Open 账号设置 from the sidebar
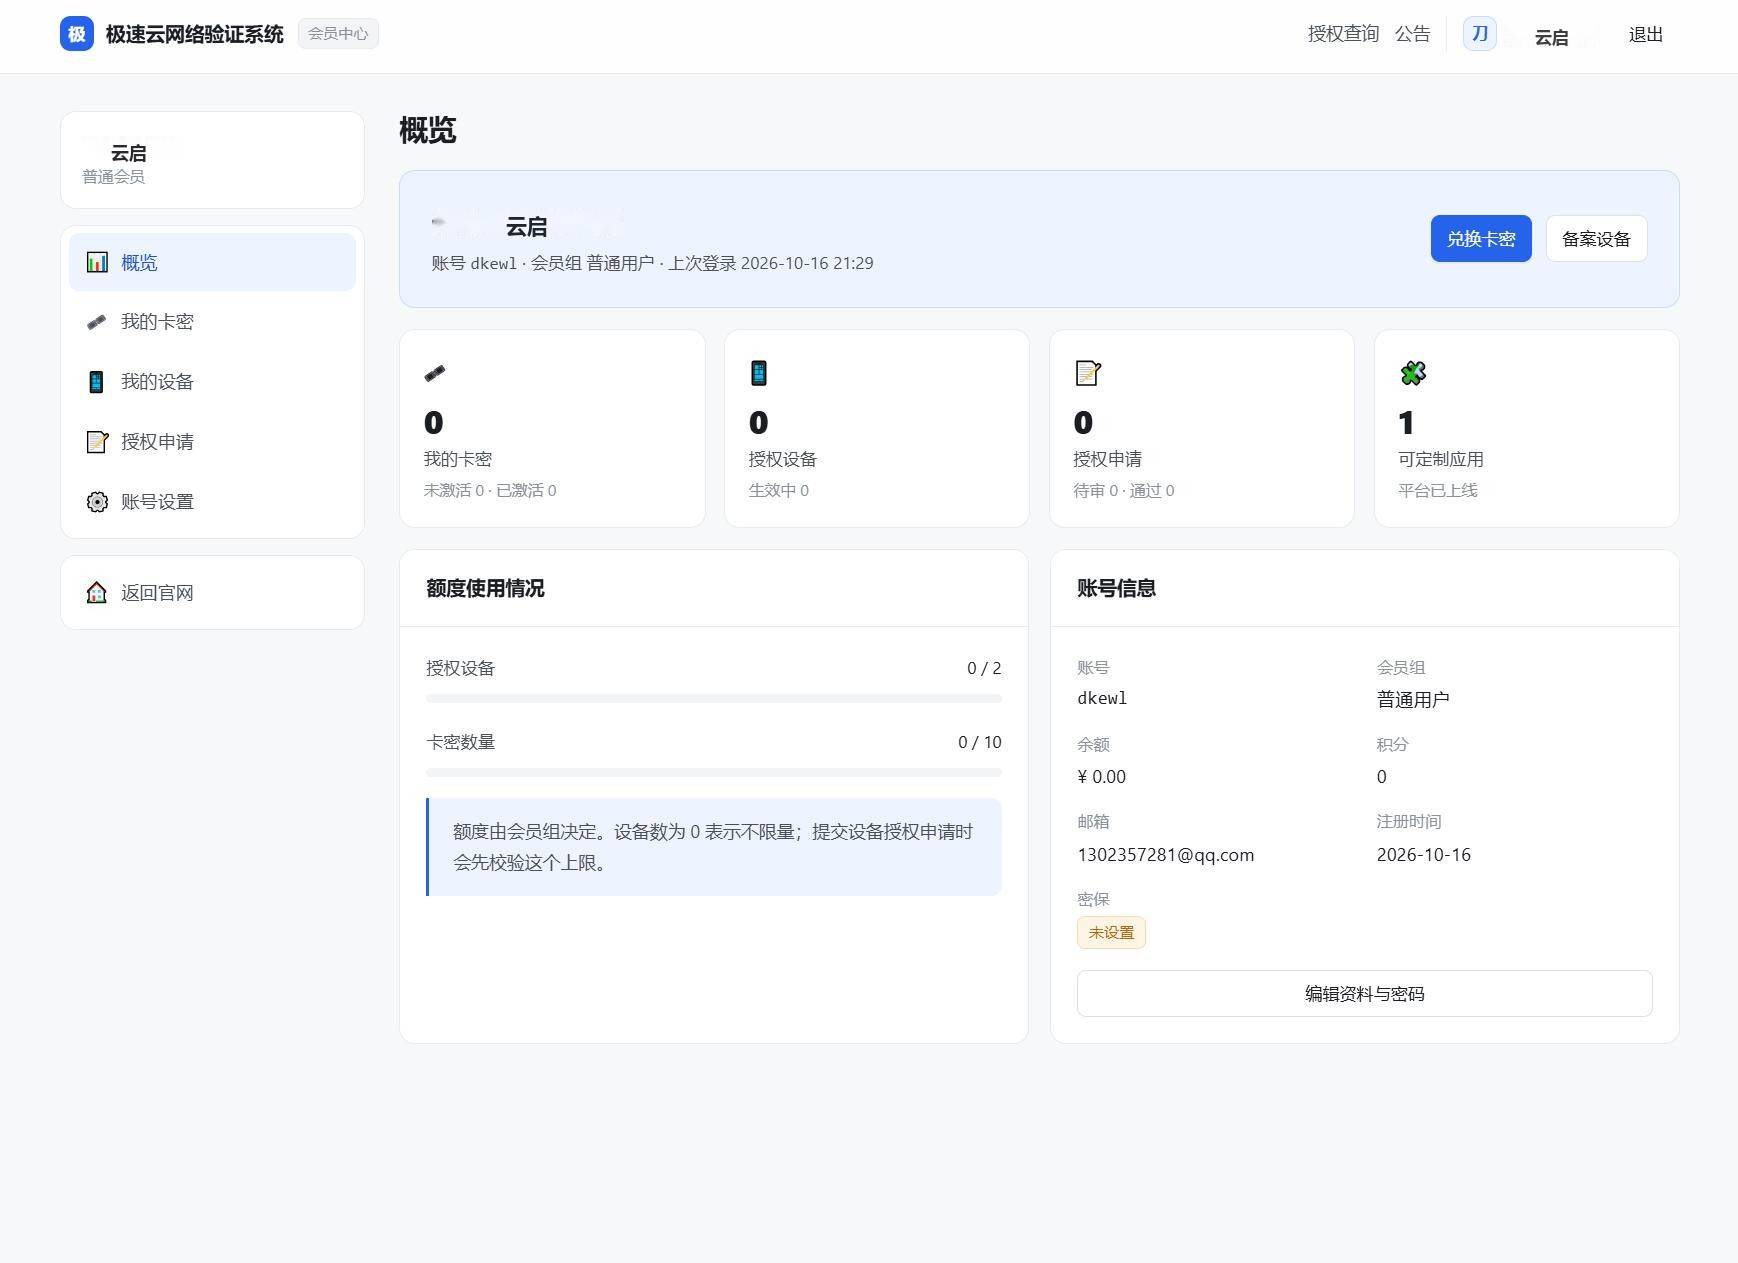Image resolution: width=1738 pixels, height=1263 pixels. [212, 502]
